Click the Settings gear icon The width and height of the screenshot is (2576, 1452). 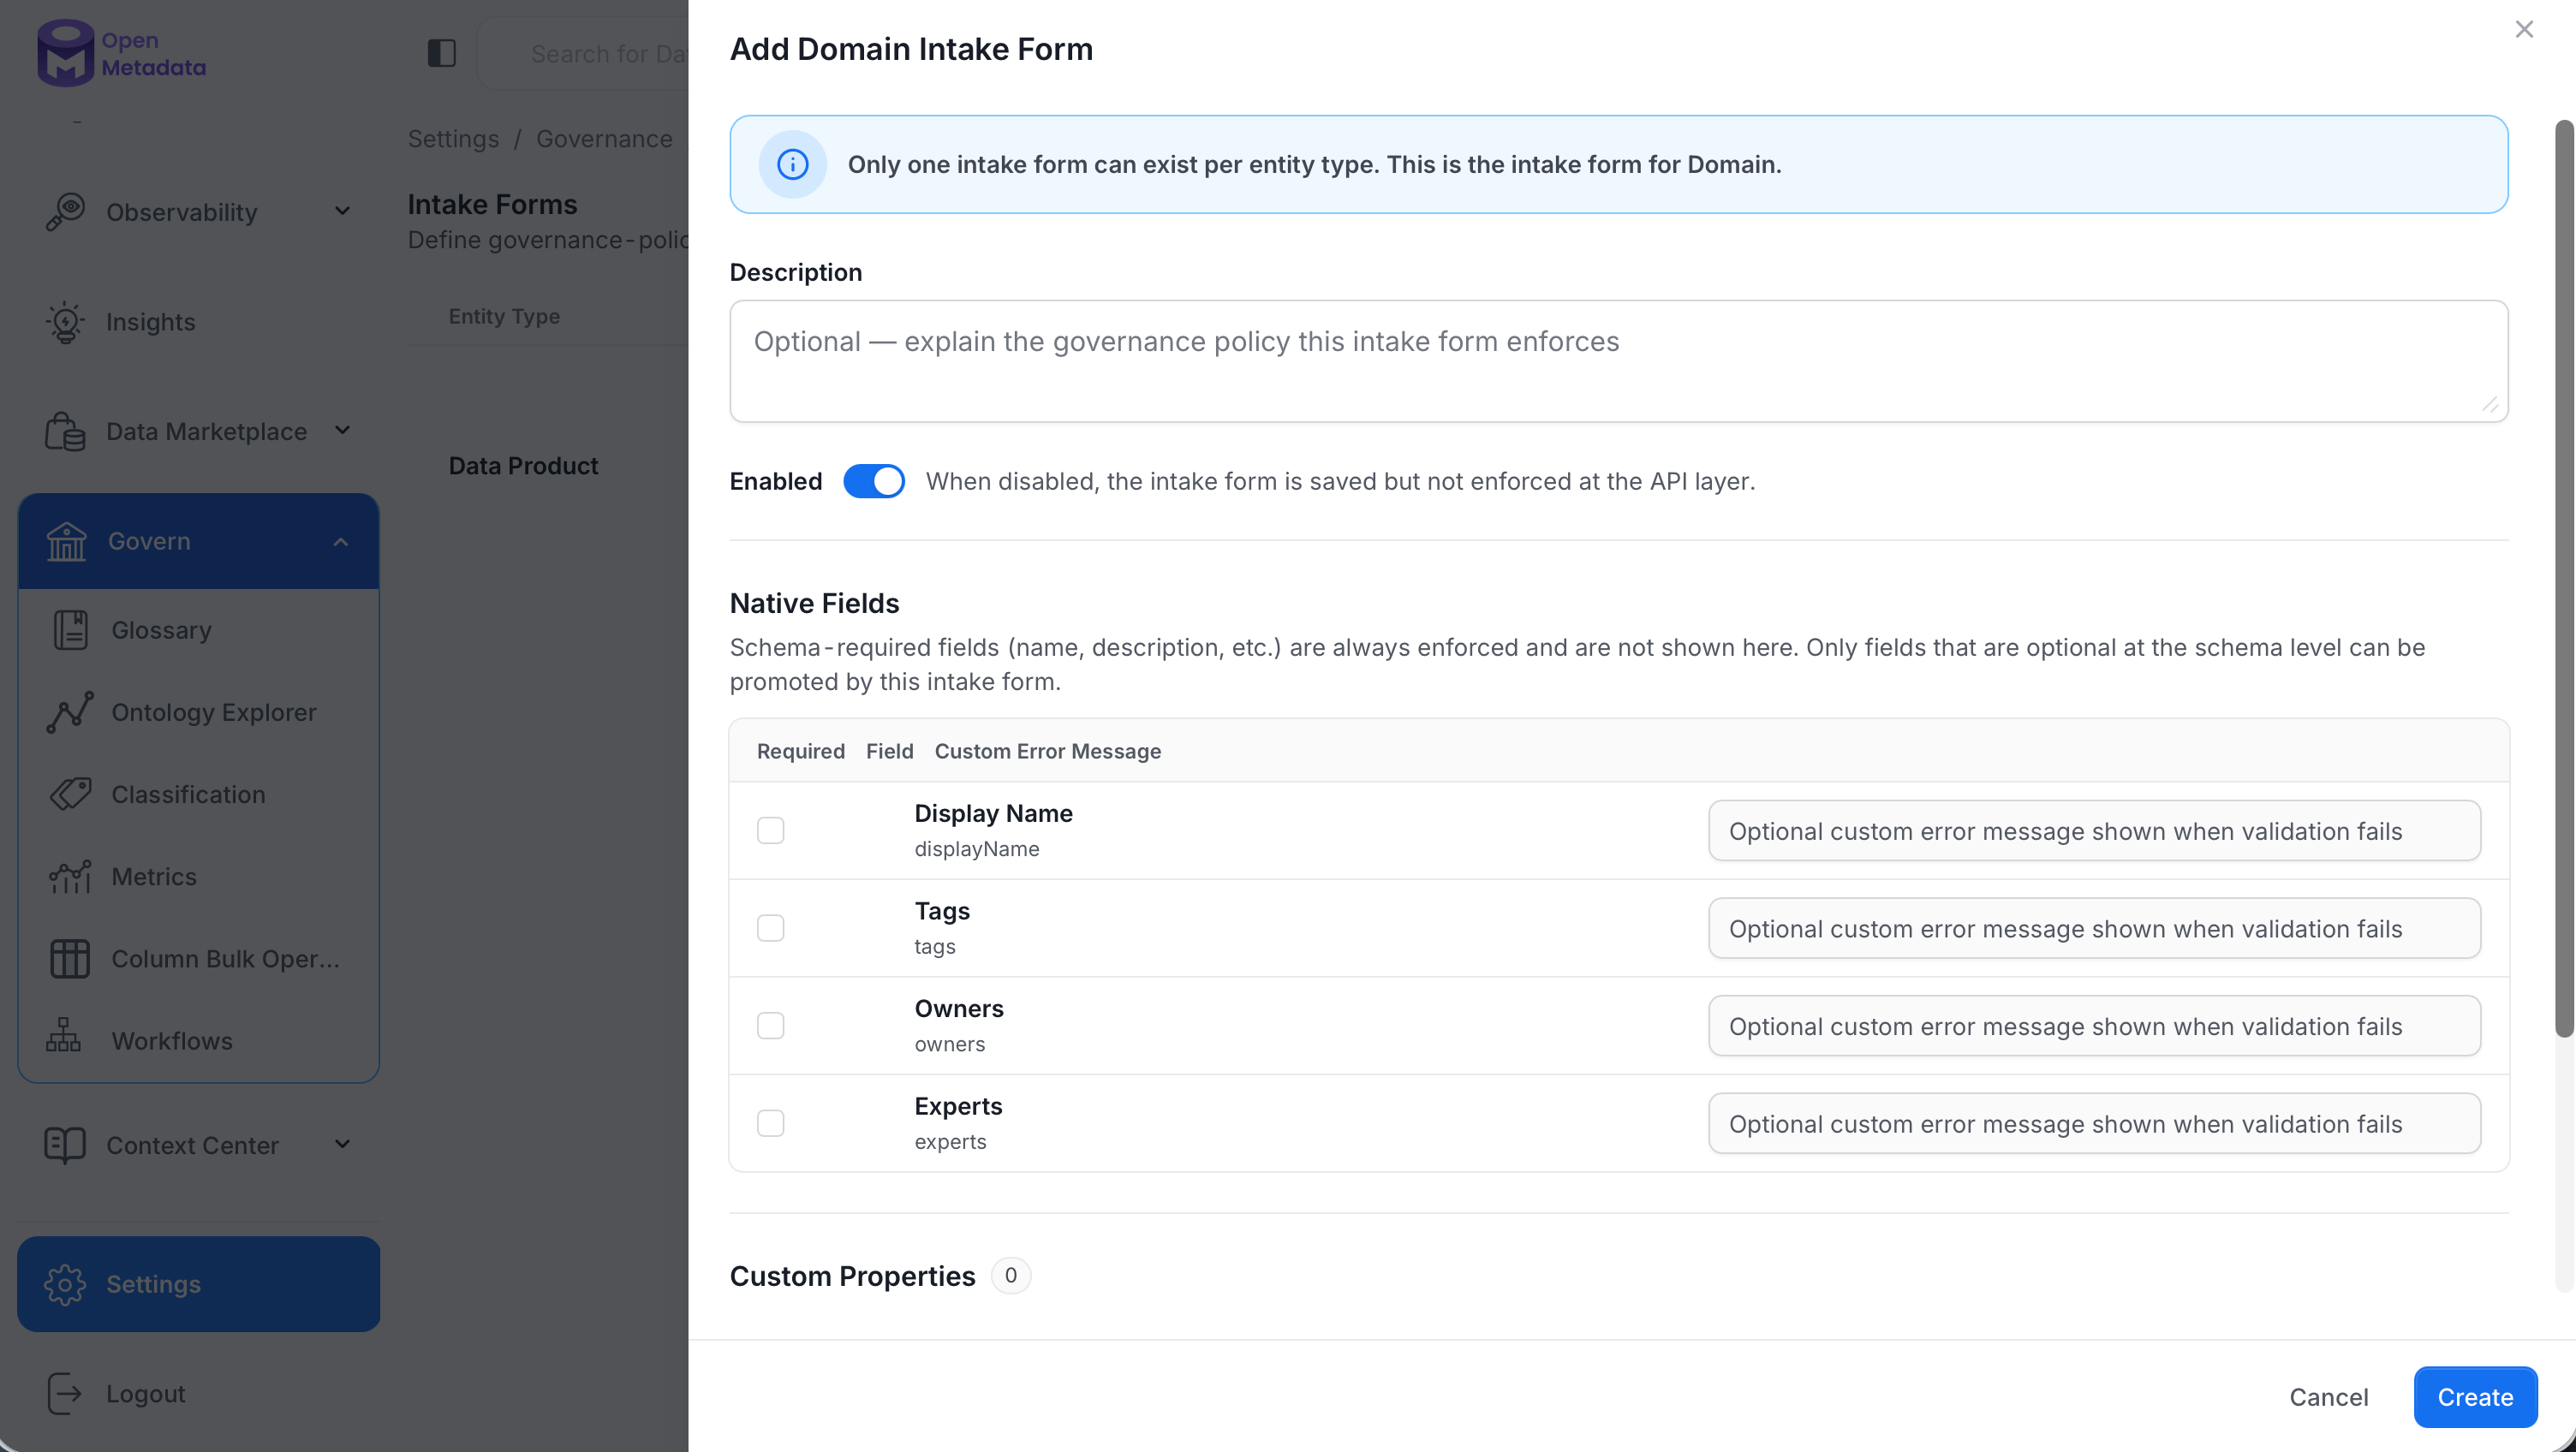pyautogui.click(x=65, y=1284)
